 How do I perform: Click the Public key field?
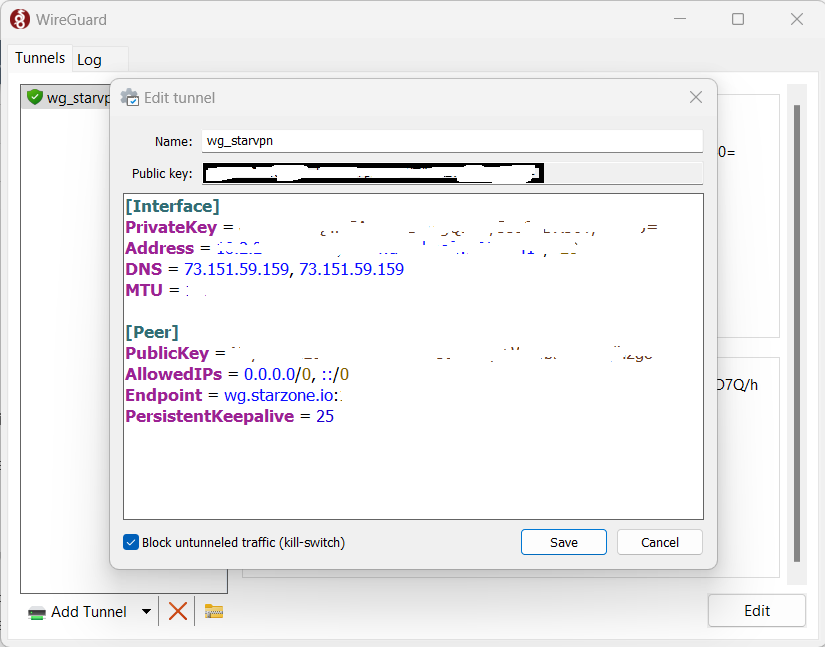452,173
